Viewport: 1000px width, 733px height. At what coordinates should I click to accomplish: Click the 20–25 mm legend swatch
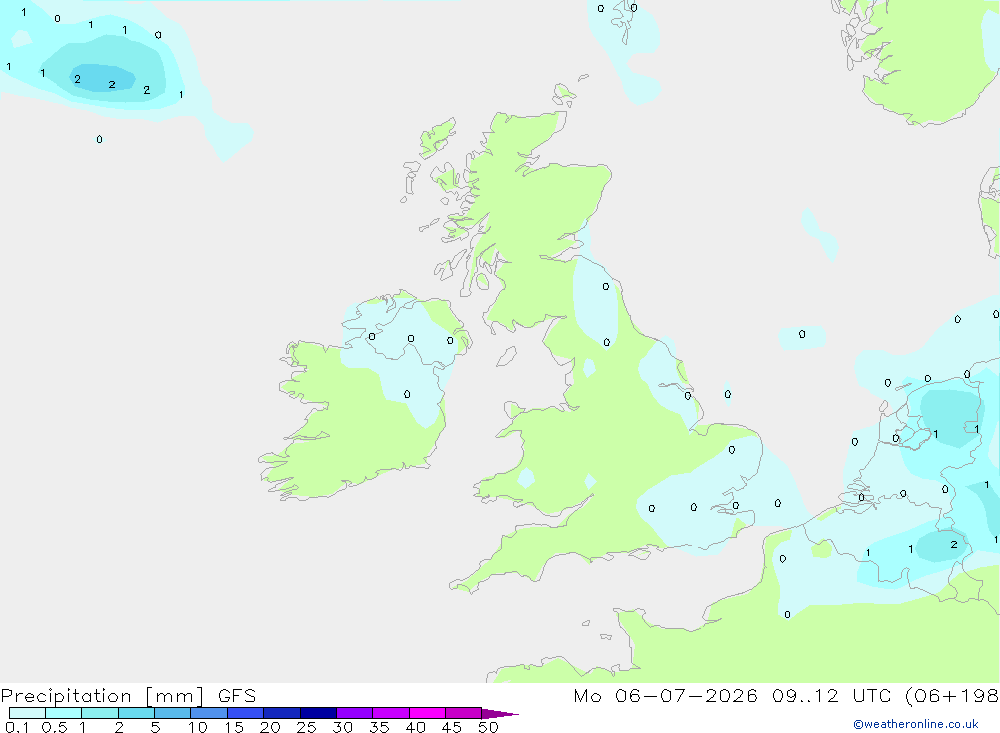tap(282, 713)
